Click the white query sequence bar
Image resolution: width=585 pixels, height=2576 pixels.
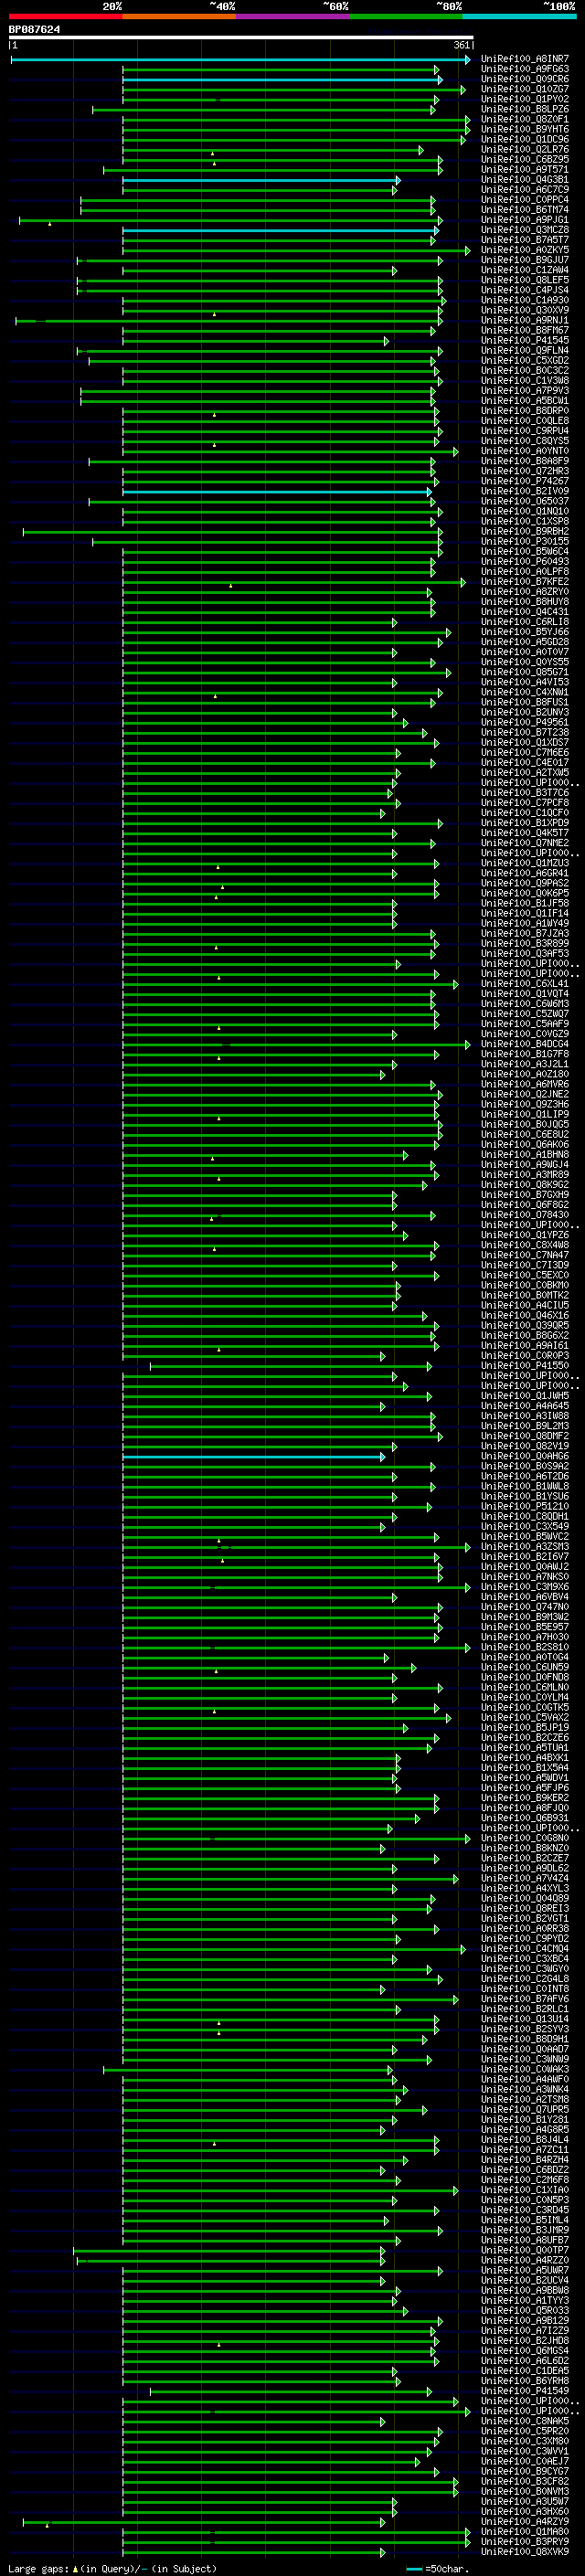tap(241, 38)
